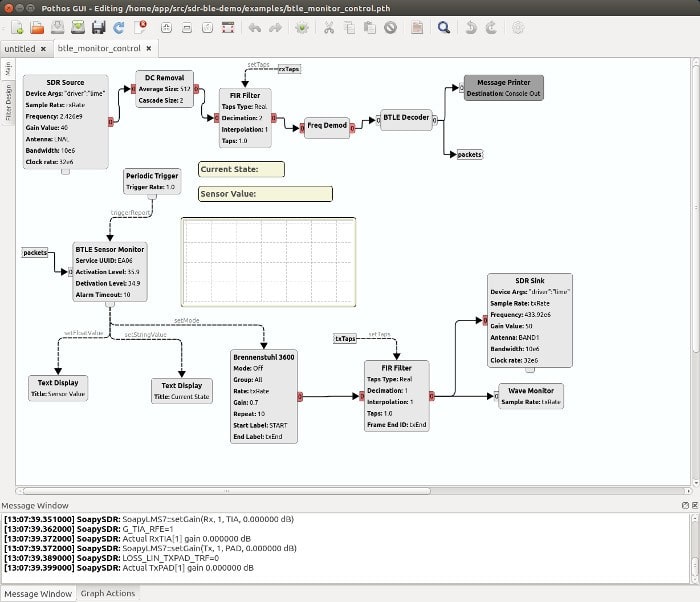
Task: Click SDR Source red output port
Action: (111, 122)
